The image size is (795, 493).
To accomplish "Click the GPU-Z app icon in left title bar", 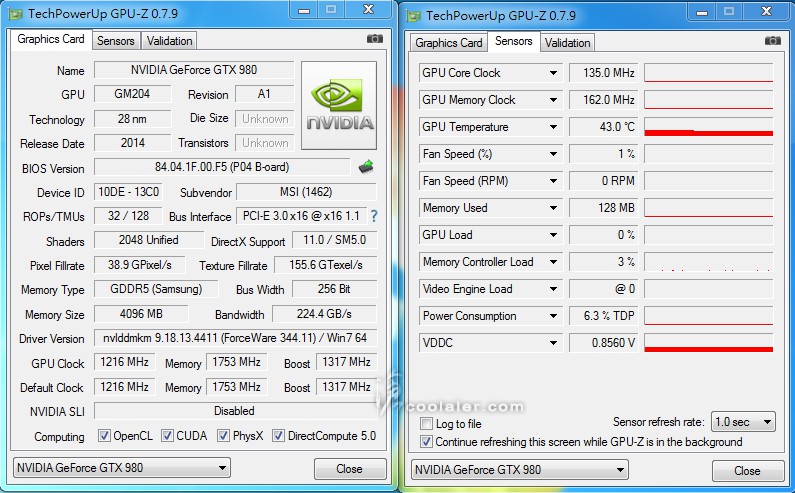I will tap(16, 14).
